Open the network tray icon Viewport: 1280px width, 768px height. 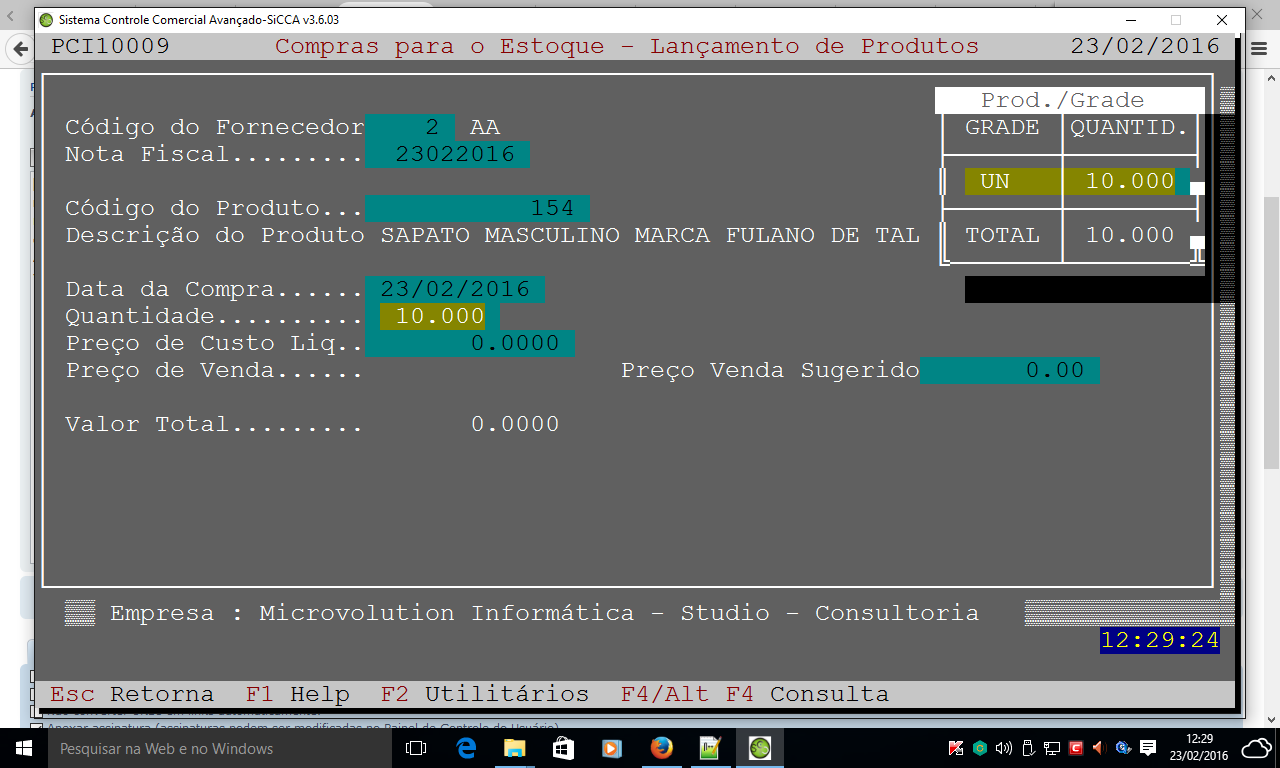(1052, 748)
